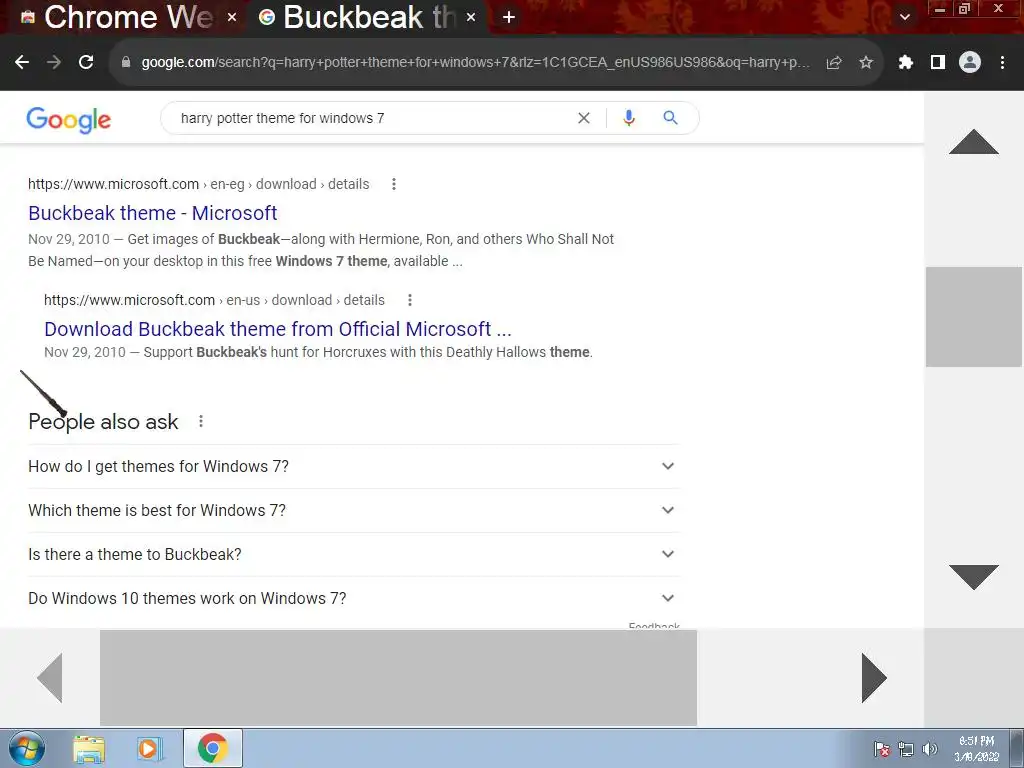Image resolution: width=1024 pixels, height=768 pixels.
Task: Open the tab search dropdown arrow
Action: pyautogui.click(x=904, y=17)
